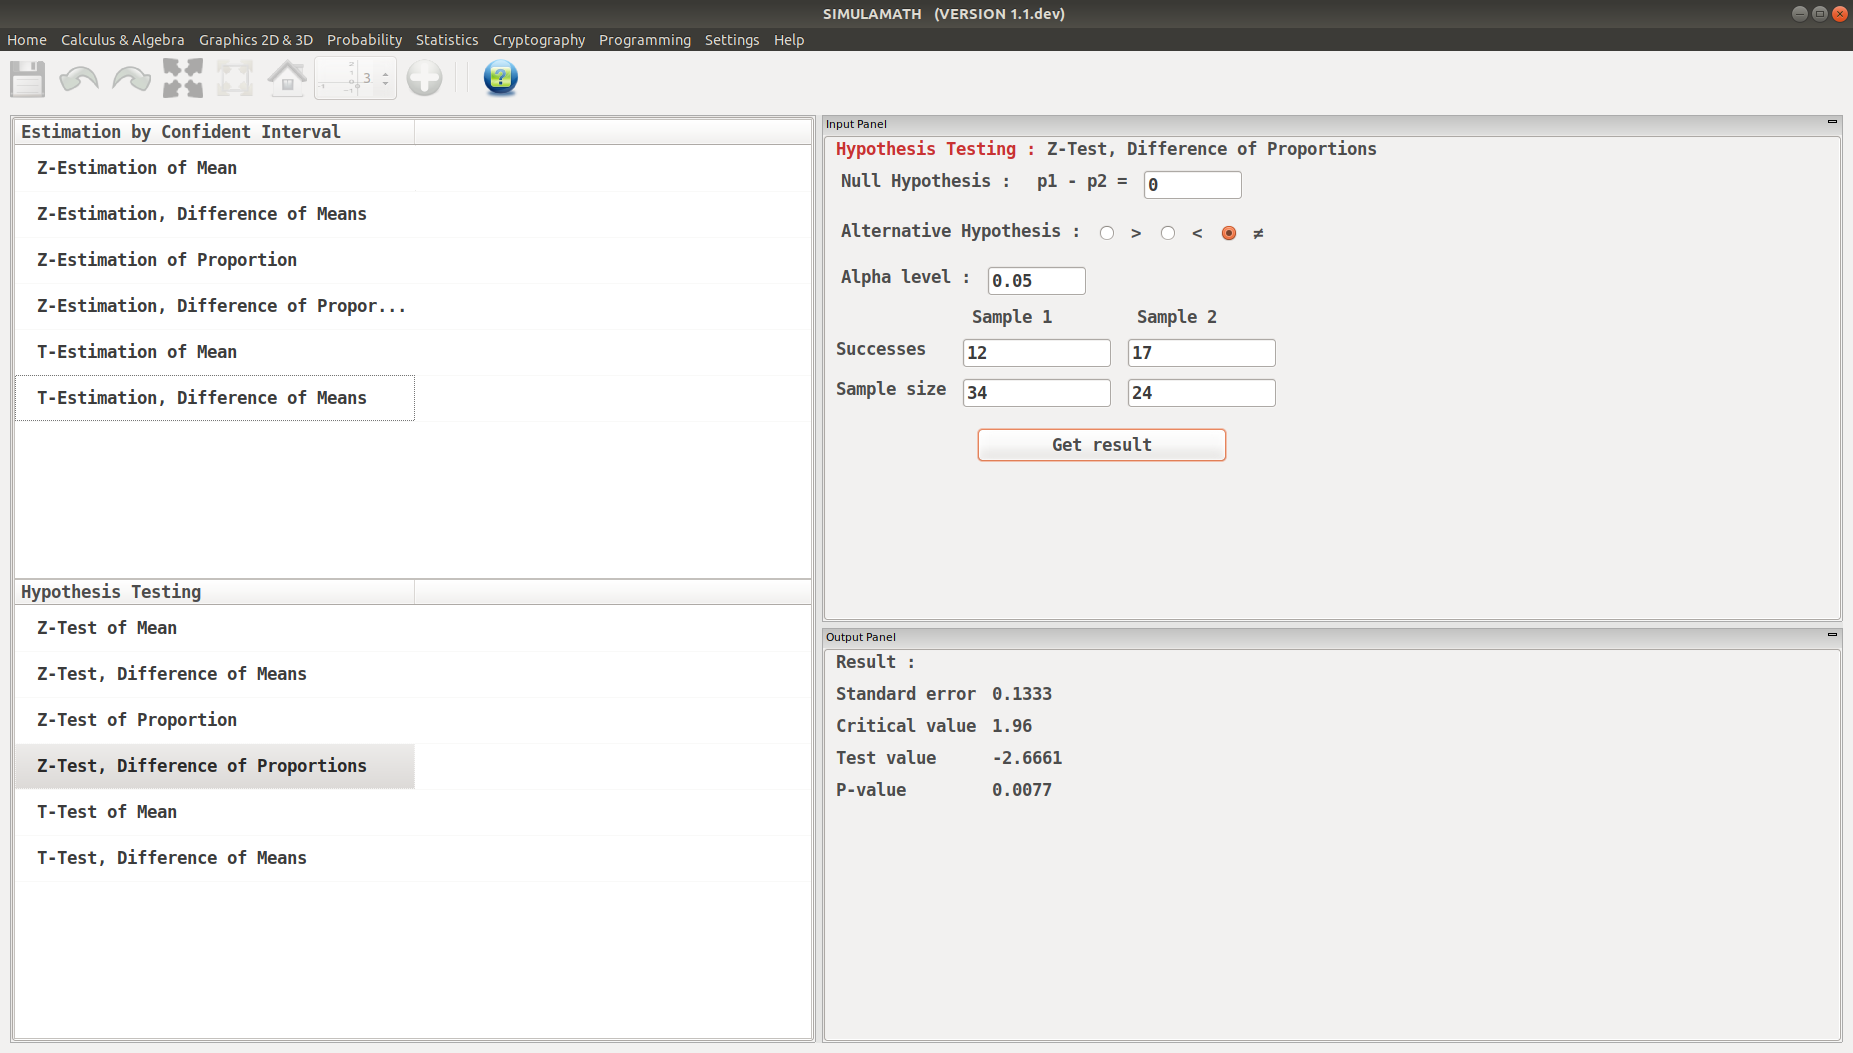Select Z-Estimation, Difference of Propor...
The height and width of the screenshot is (1053, 1853).
pos(214,306)
